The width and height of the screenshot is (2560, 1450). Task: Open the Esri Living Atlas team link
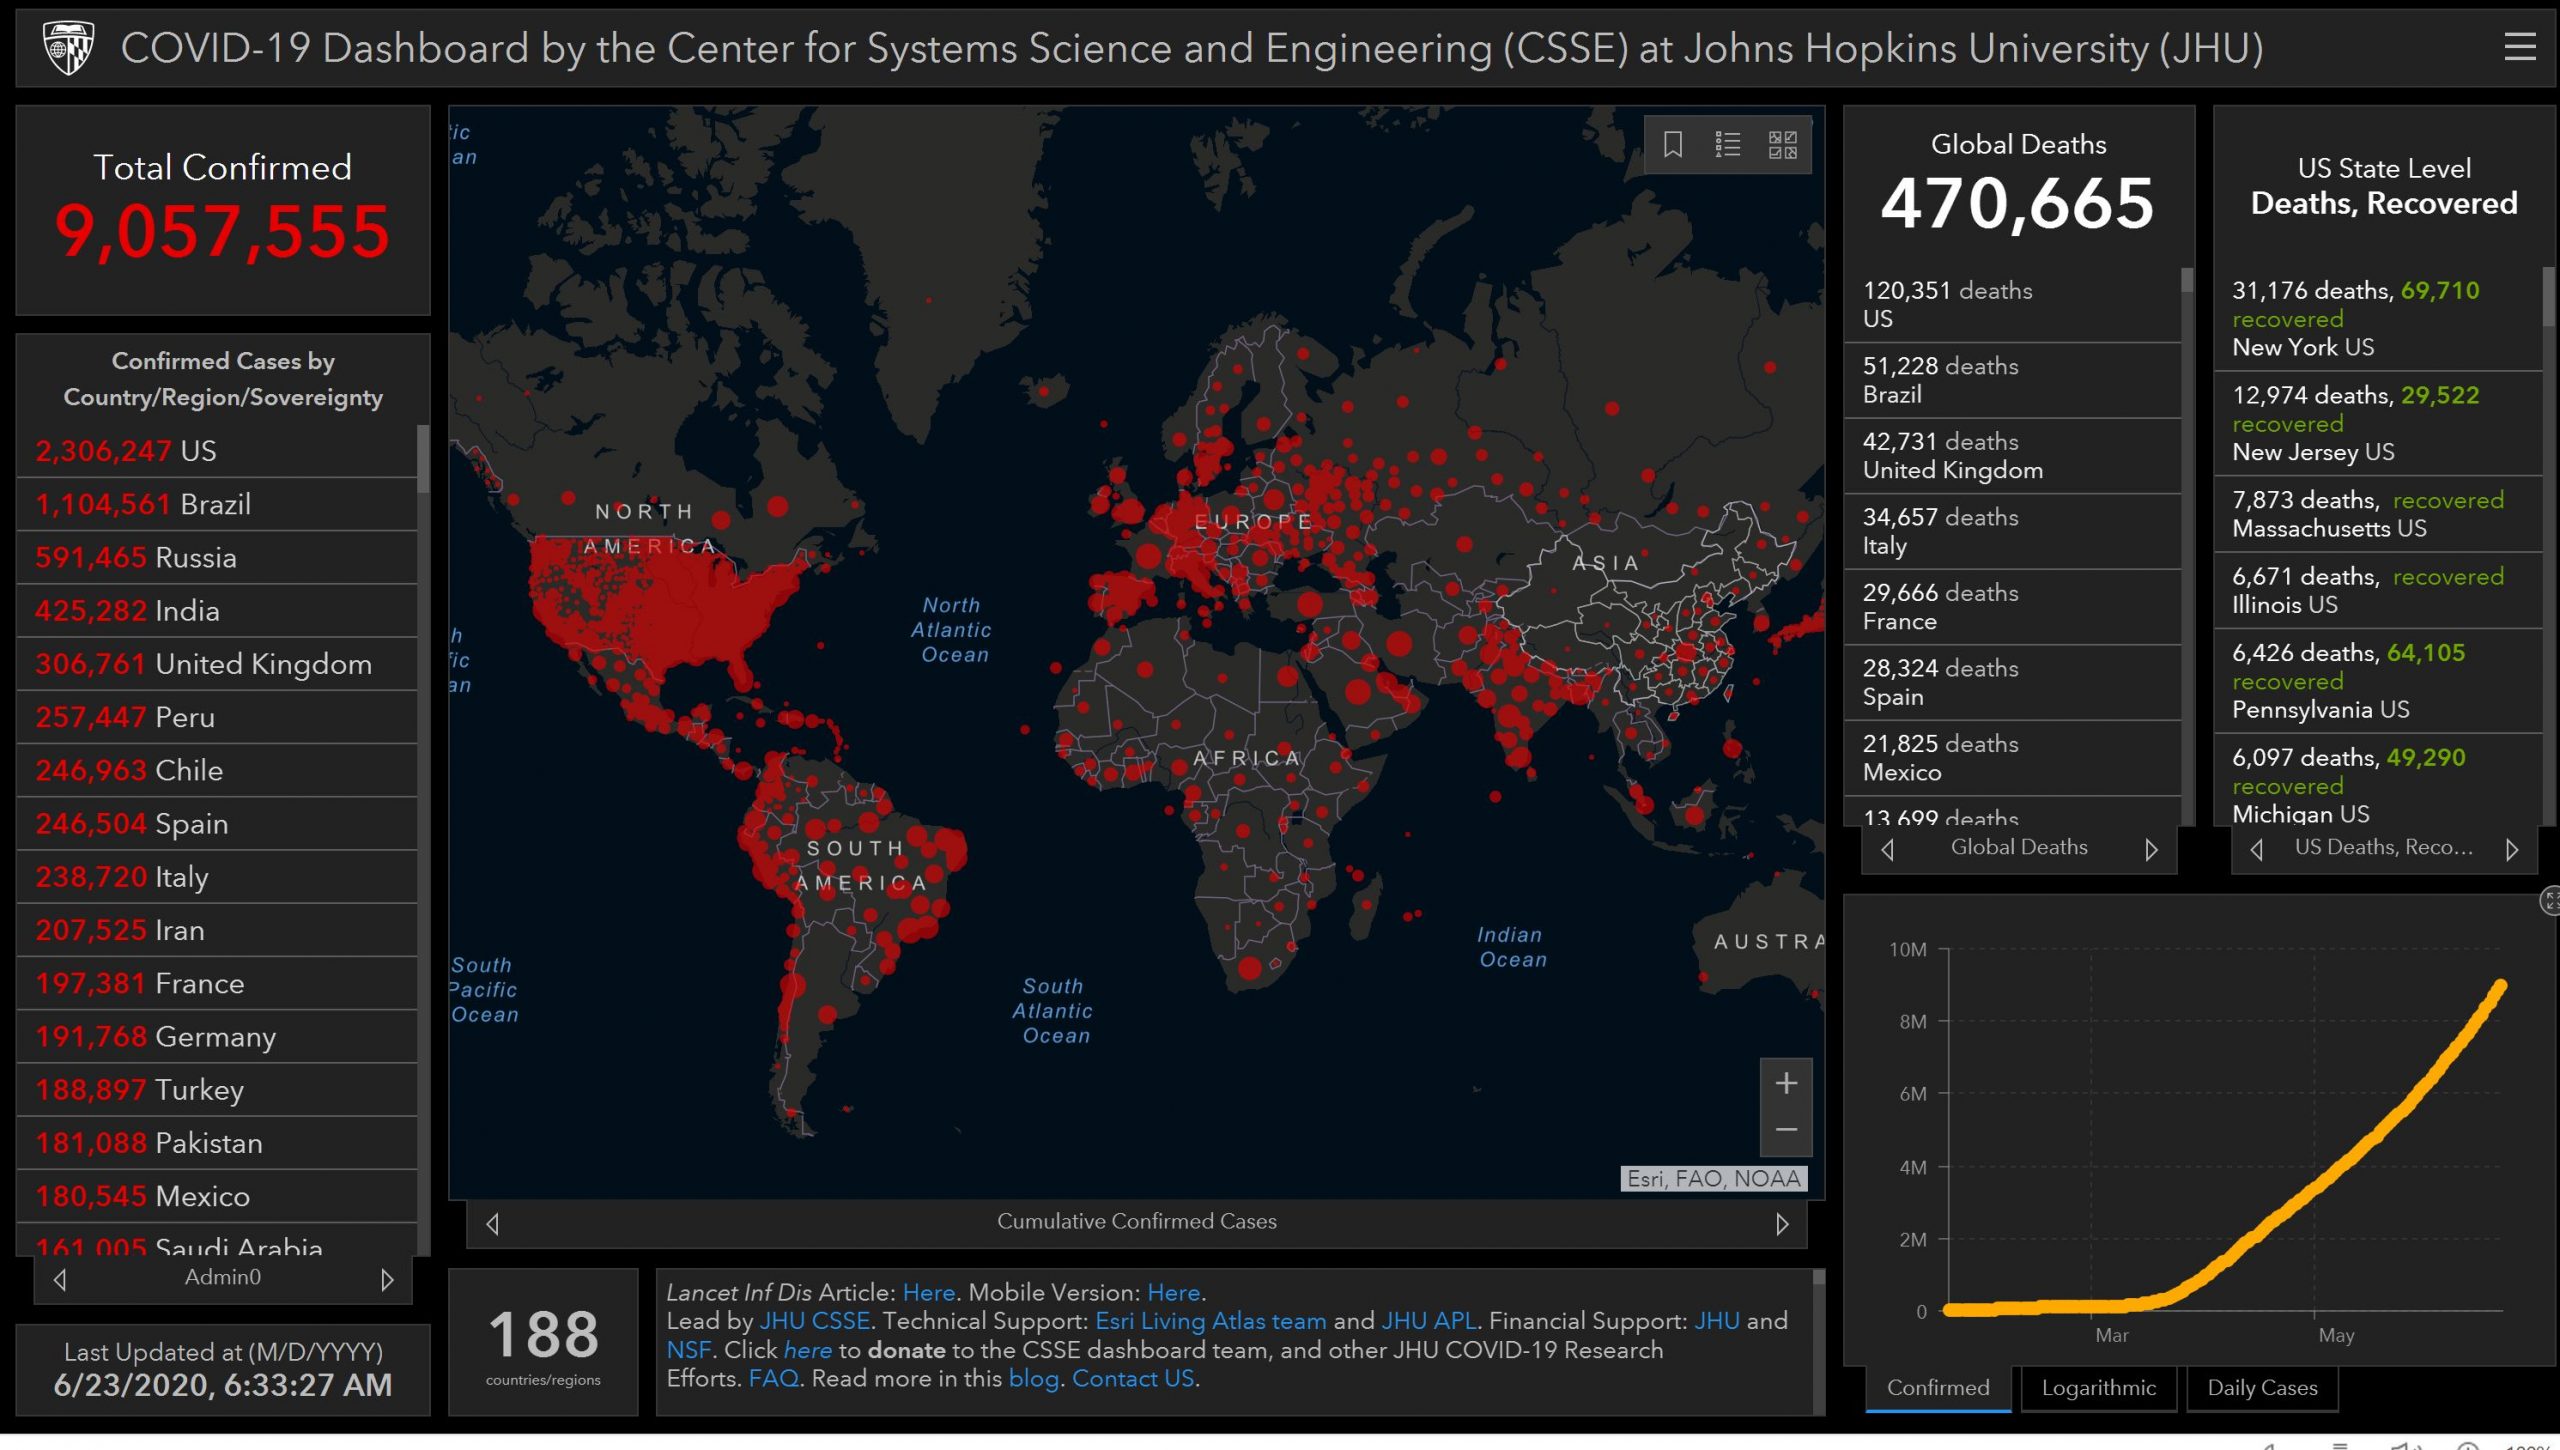tap(1210, 1321)
